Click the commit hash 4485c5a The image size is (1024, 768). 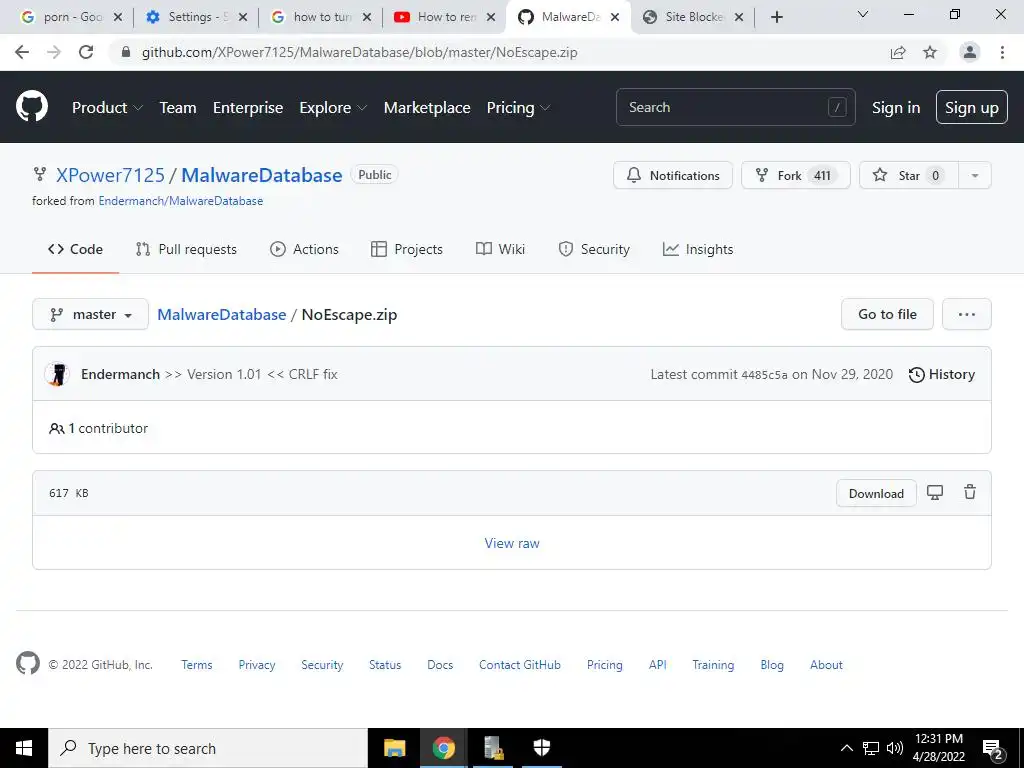[764, 375]
